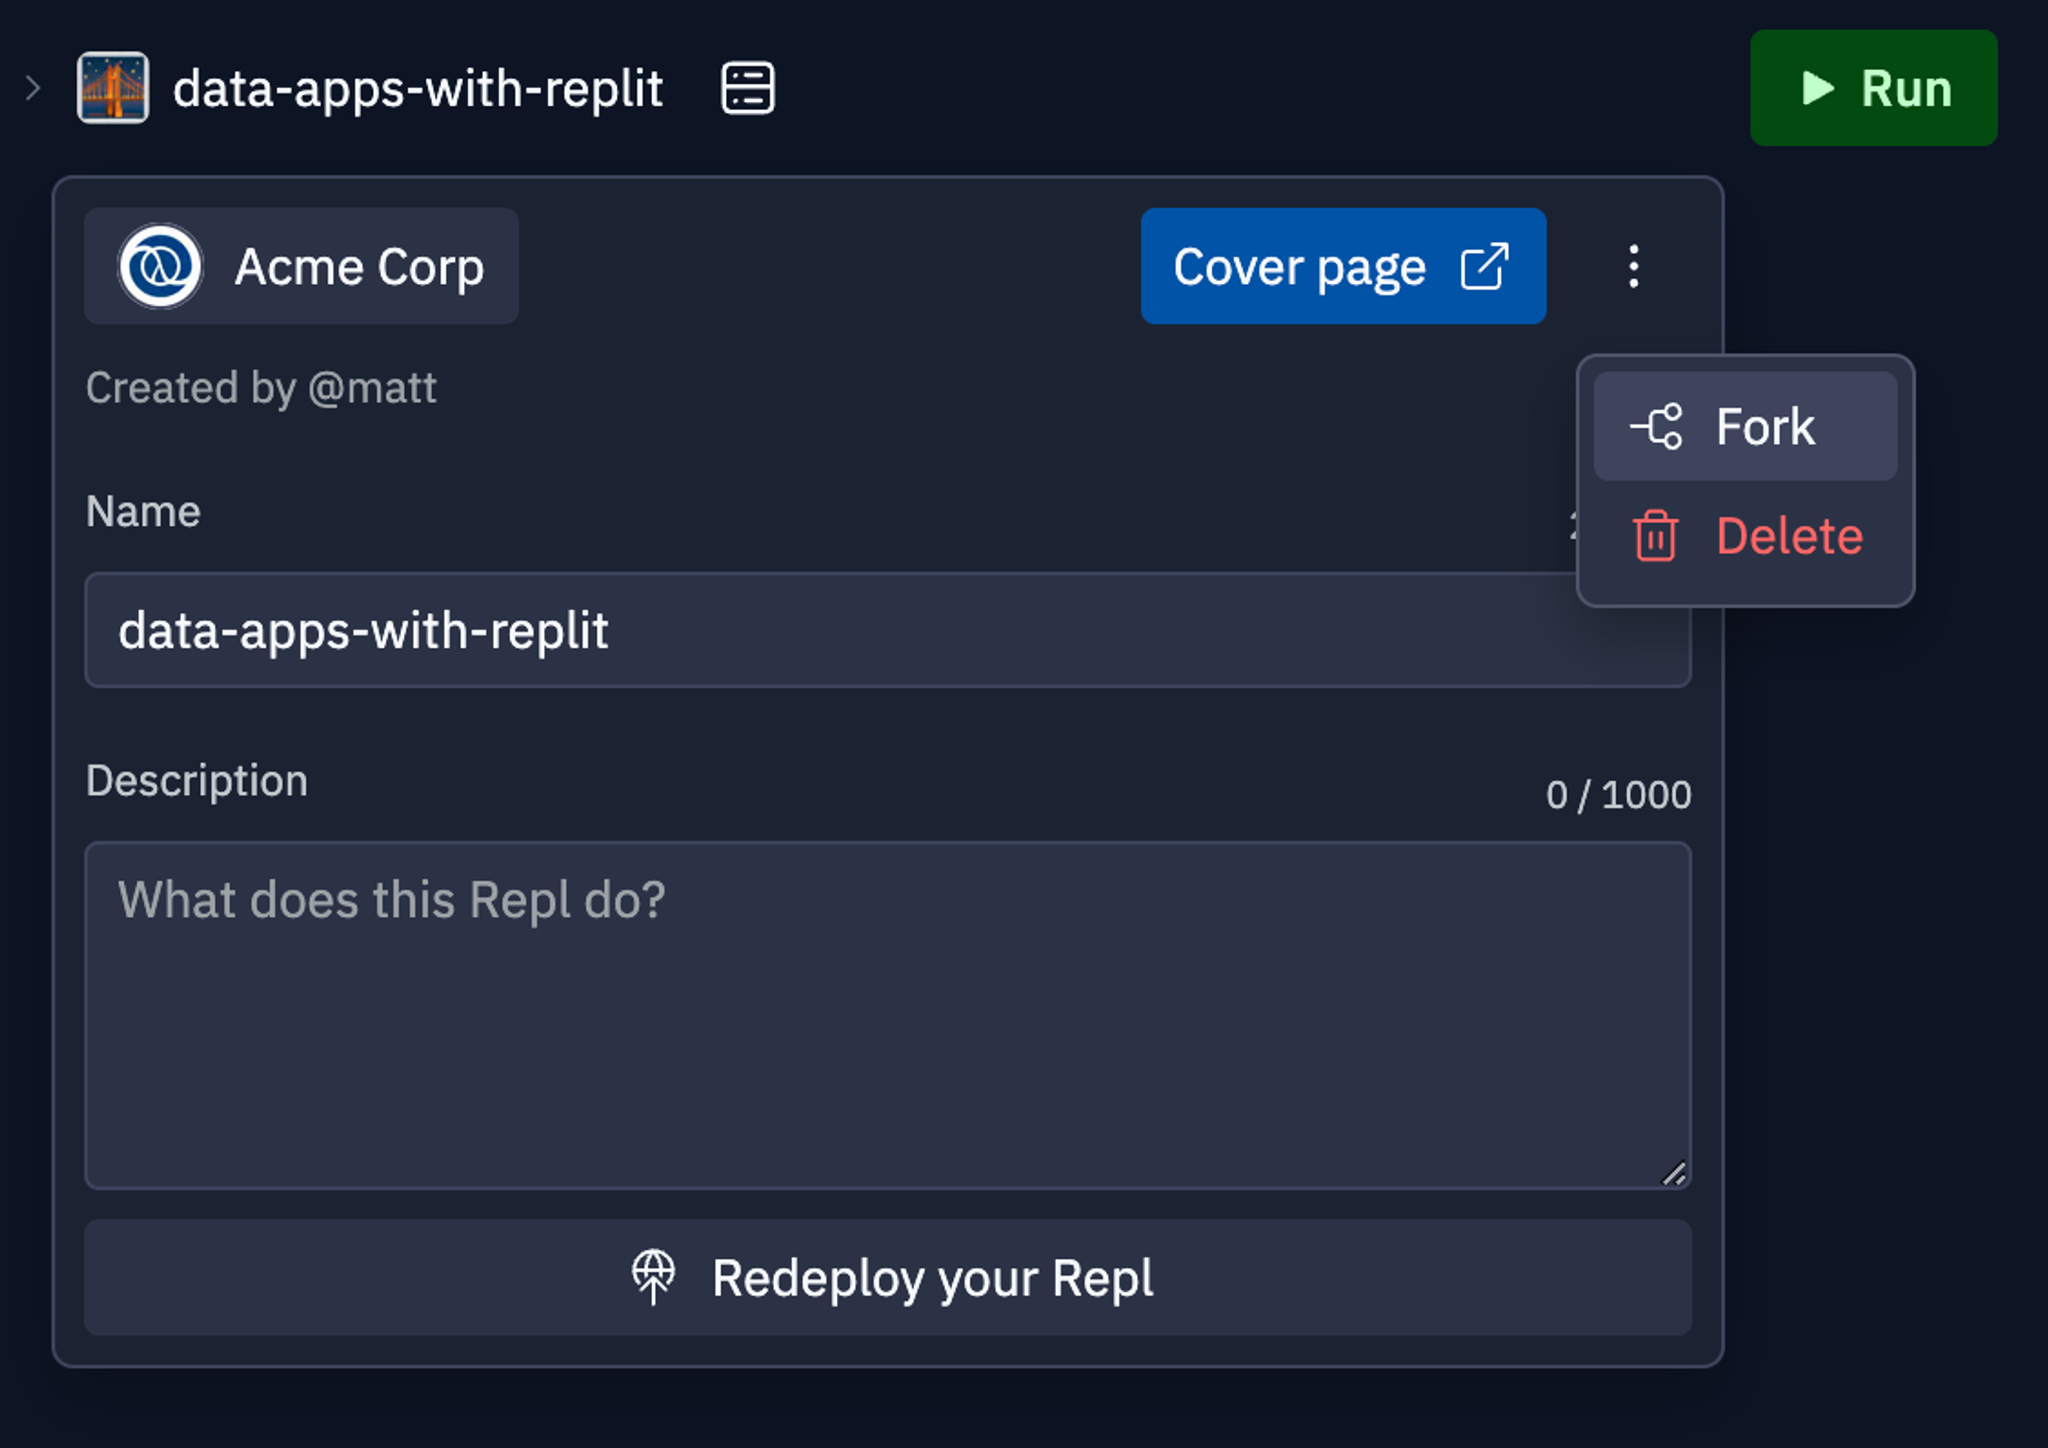
Task: Expand the collapse chevron in the top-left
Action: tap(33, 88)
